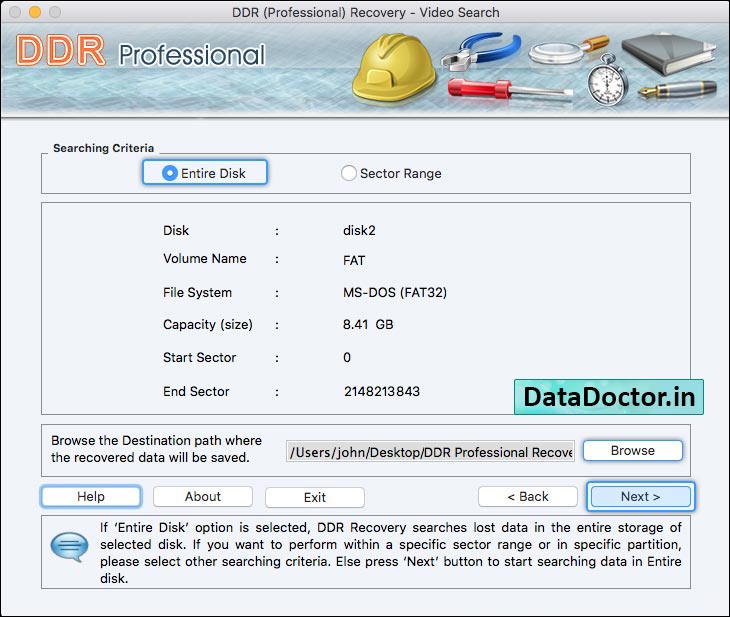The height and width of the screenshot is (617, 730).
Task: Click the Disk label
Action: [176, 231]
